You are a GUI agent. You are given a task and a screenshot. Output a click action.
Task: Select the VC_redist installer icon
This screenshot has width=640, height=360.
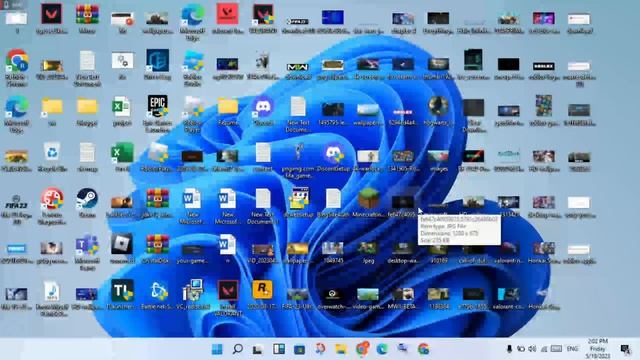[x=193, y=290]
